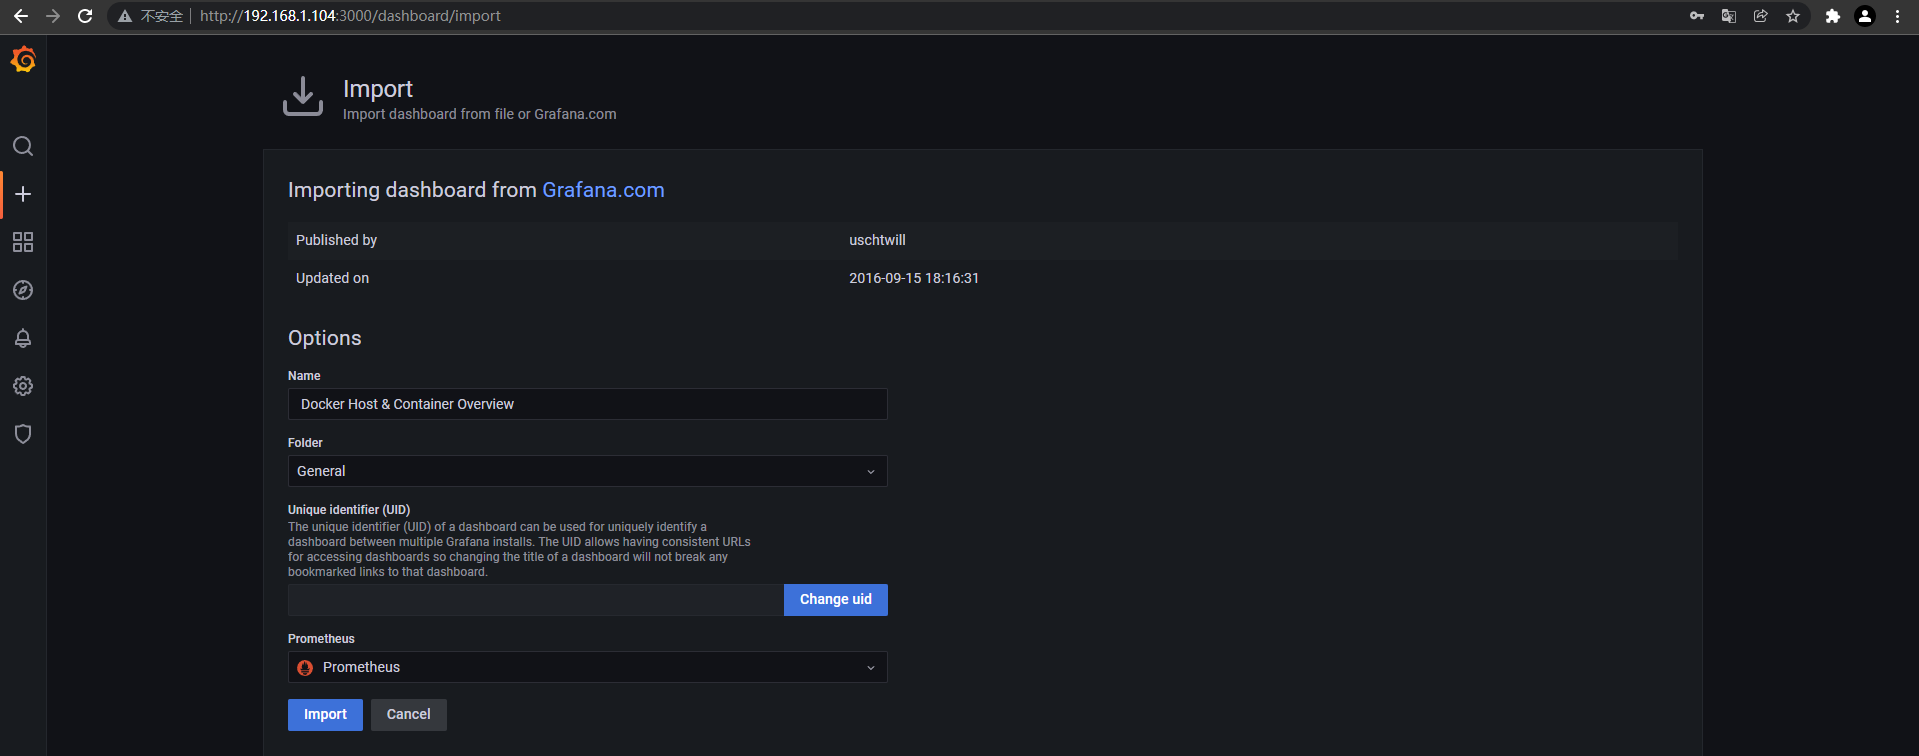1919x756 pixels.
Task: Click the Updated on label
Action: [x=332, y=278]
